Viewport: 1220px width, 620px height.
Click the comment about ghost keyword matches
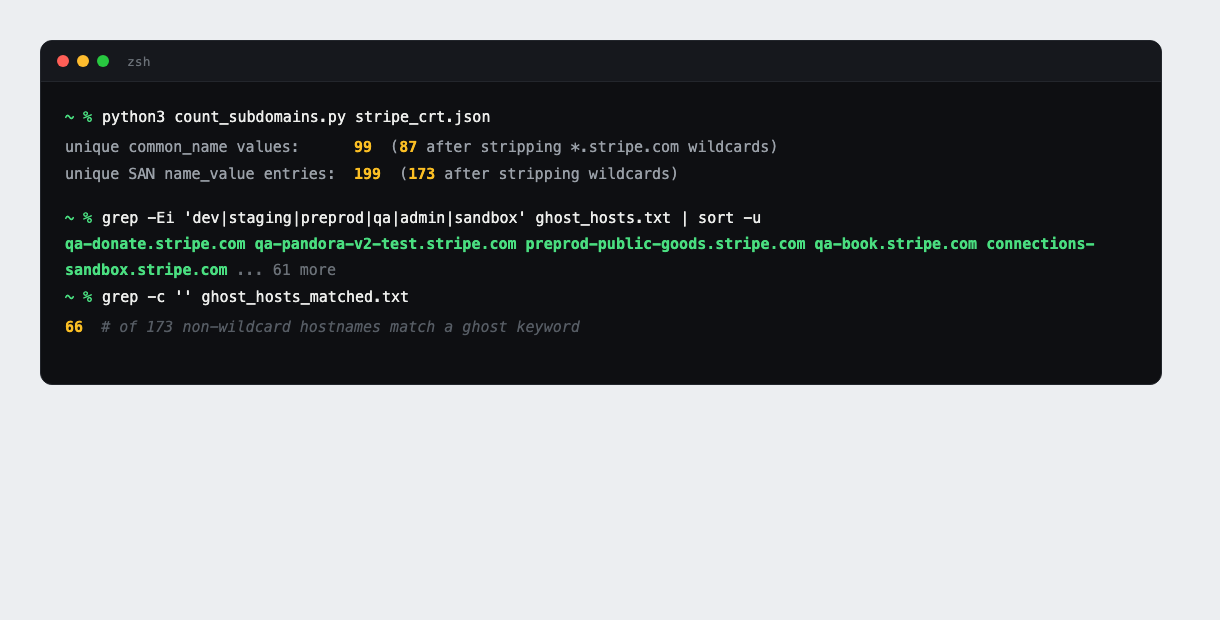click(x=340, y=327)
